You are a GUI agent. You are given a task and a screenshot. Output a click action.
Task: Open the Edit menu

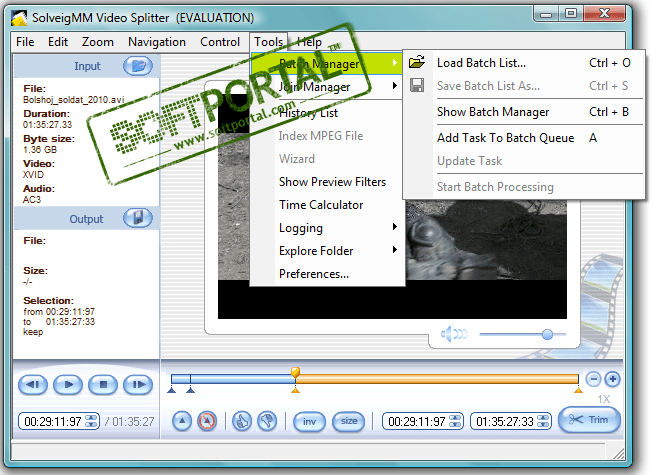click(57, 42)
